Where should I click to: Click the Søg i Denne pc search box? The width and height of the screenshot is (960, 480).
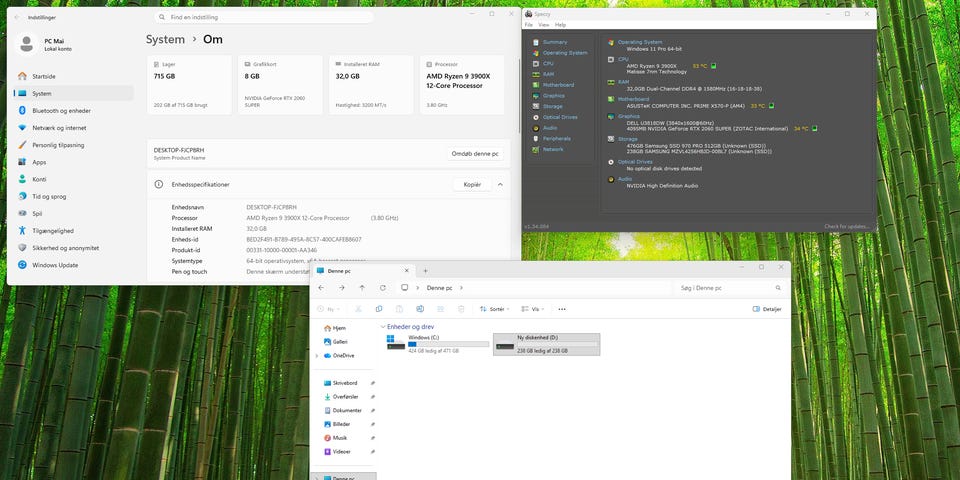(x=730, y=288)
